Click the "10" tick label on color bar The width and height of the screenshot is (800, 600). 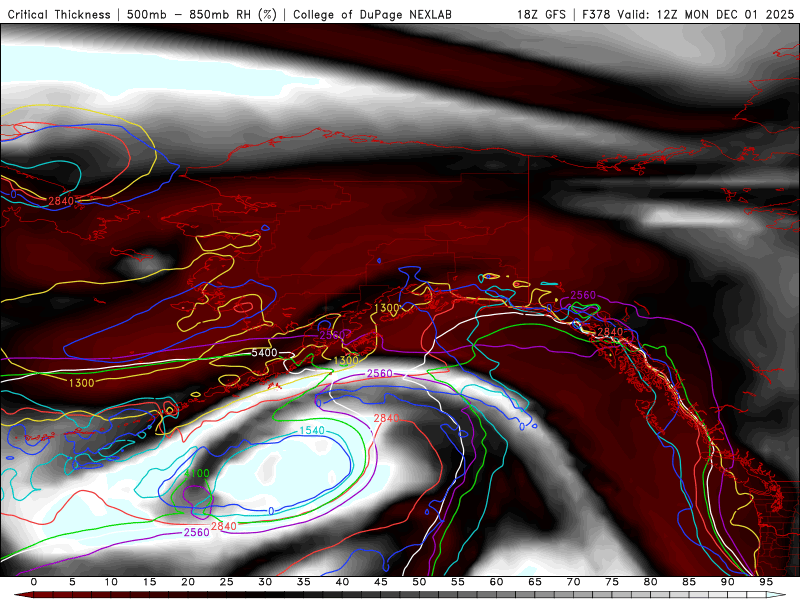pyautogui.click(x=111, y=582)
